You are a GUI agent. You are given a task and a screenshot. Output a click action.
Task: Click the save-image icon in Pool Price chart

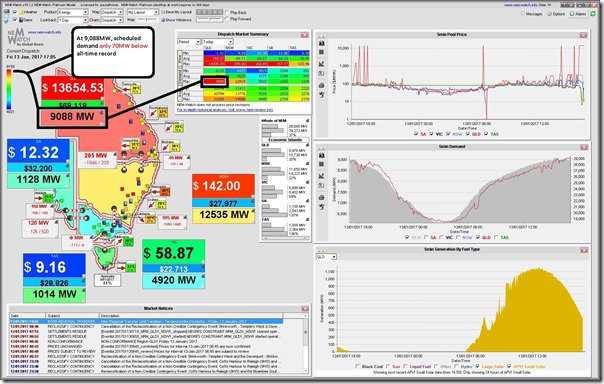322,42
